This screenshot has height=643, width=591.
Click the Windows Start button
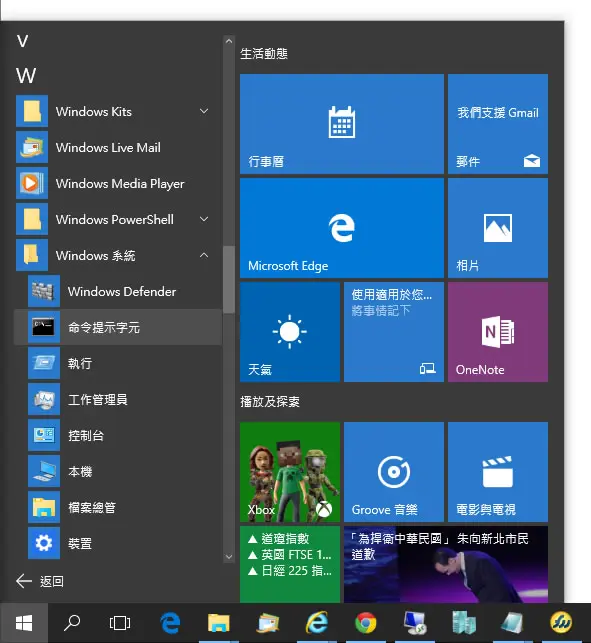tap(24, 623)
